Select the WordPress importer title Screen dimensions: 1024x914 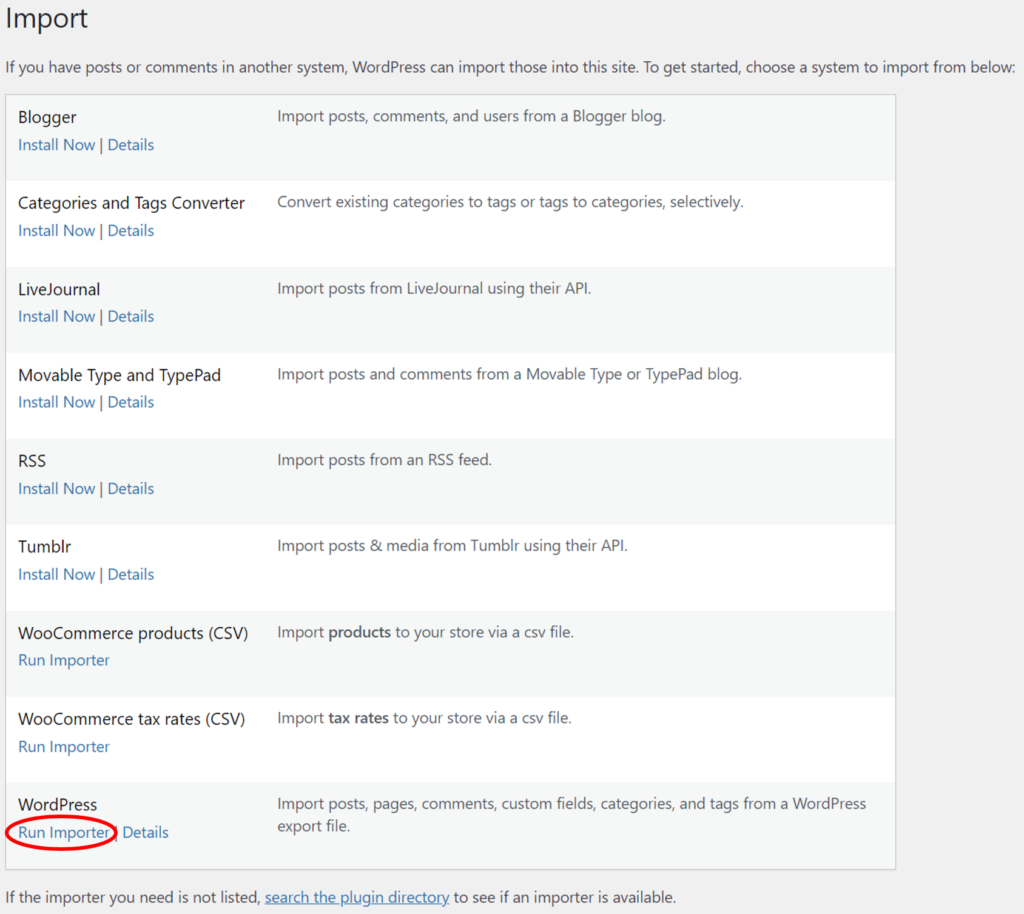tap(57, 804)
